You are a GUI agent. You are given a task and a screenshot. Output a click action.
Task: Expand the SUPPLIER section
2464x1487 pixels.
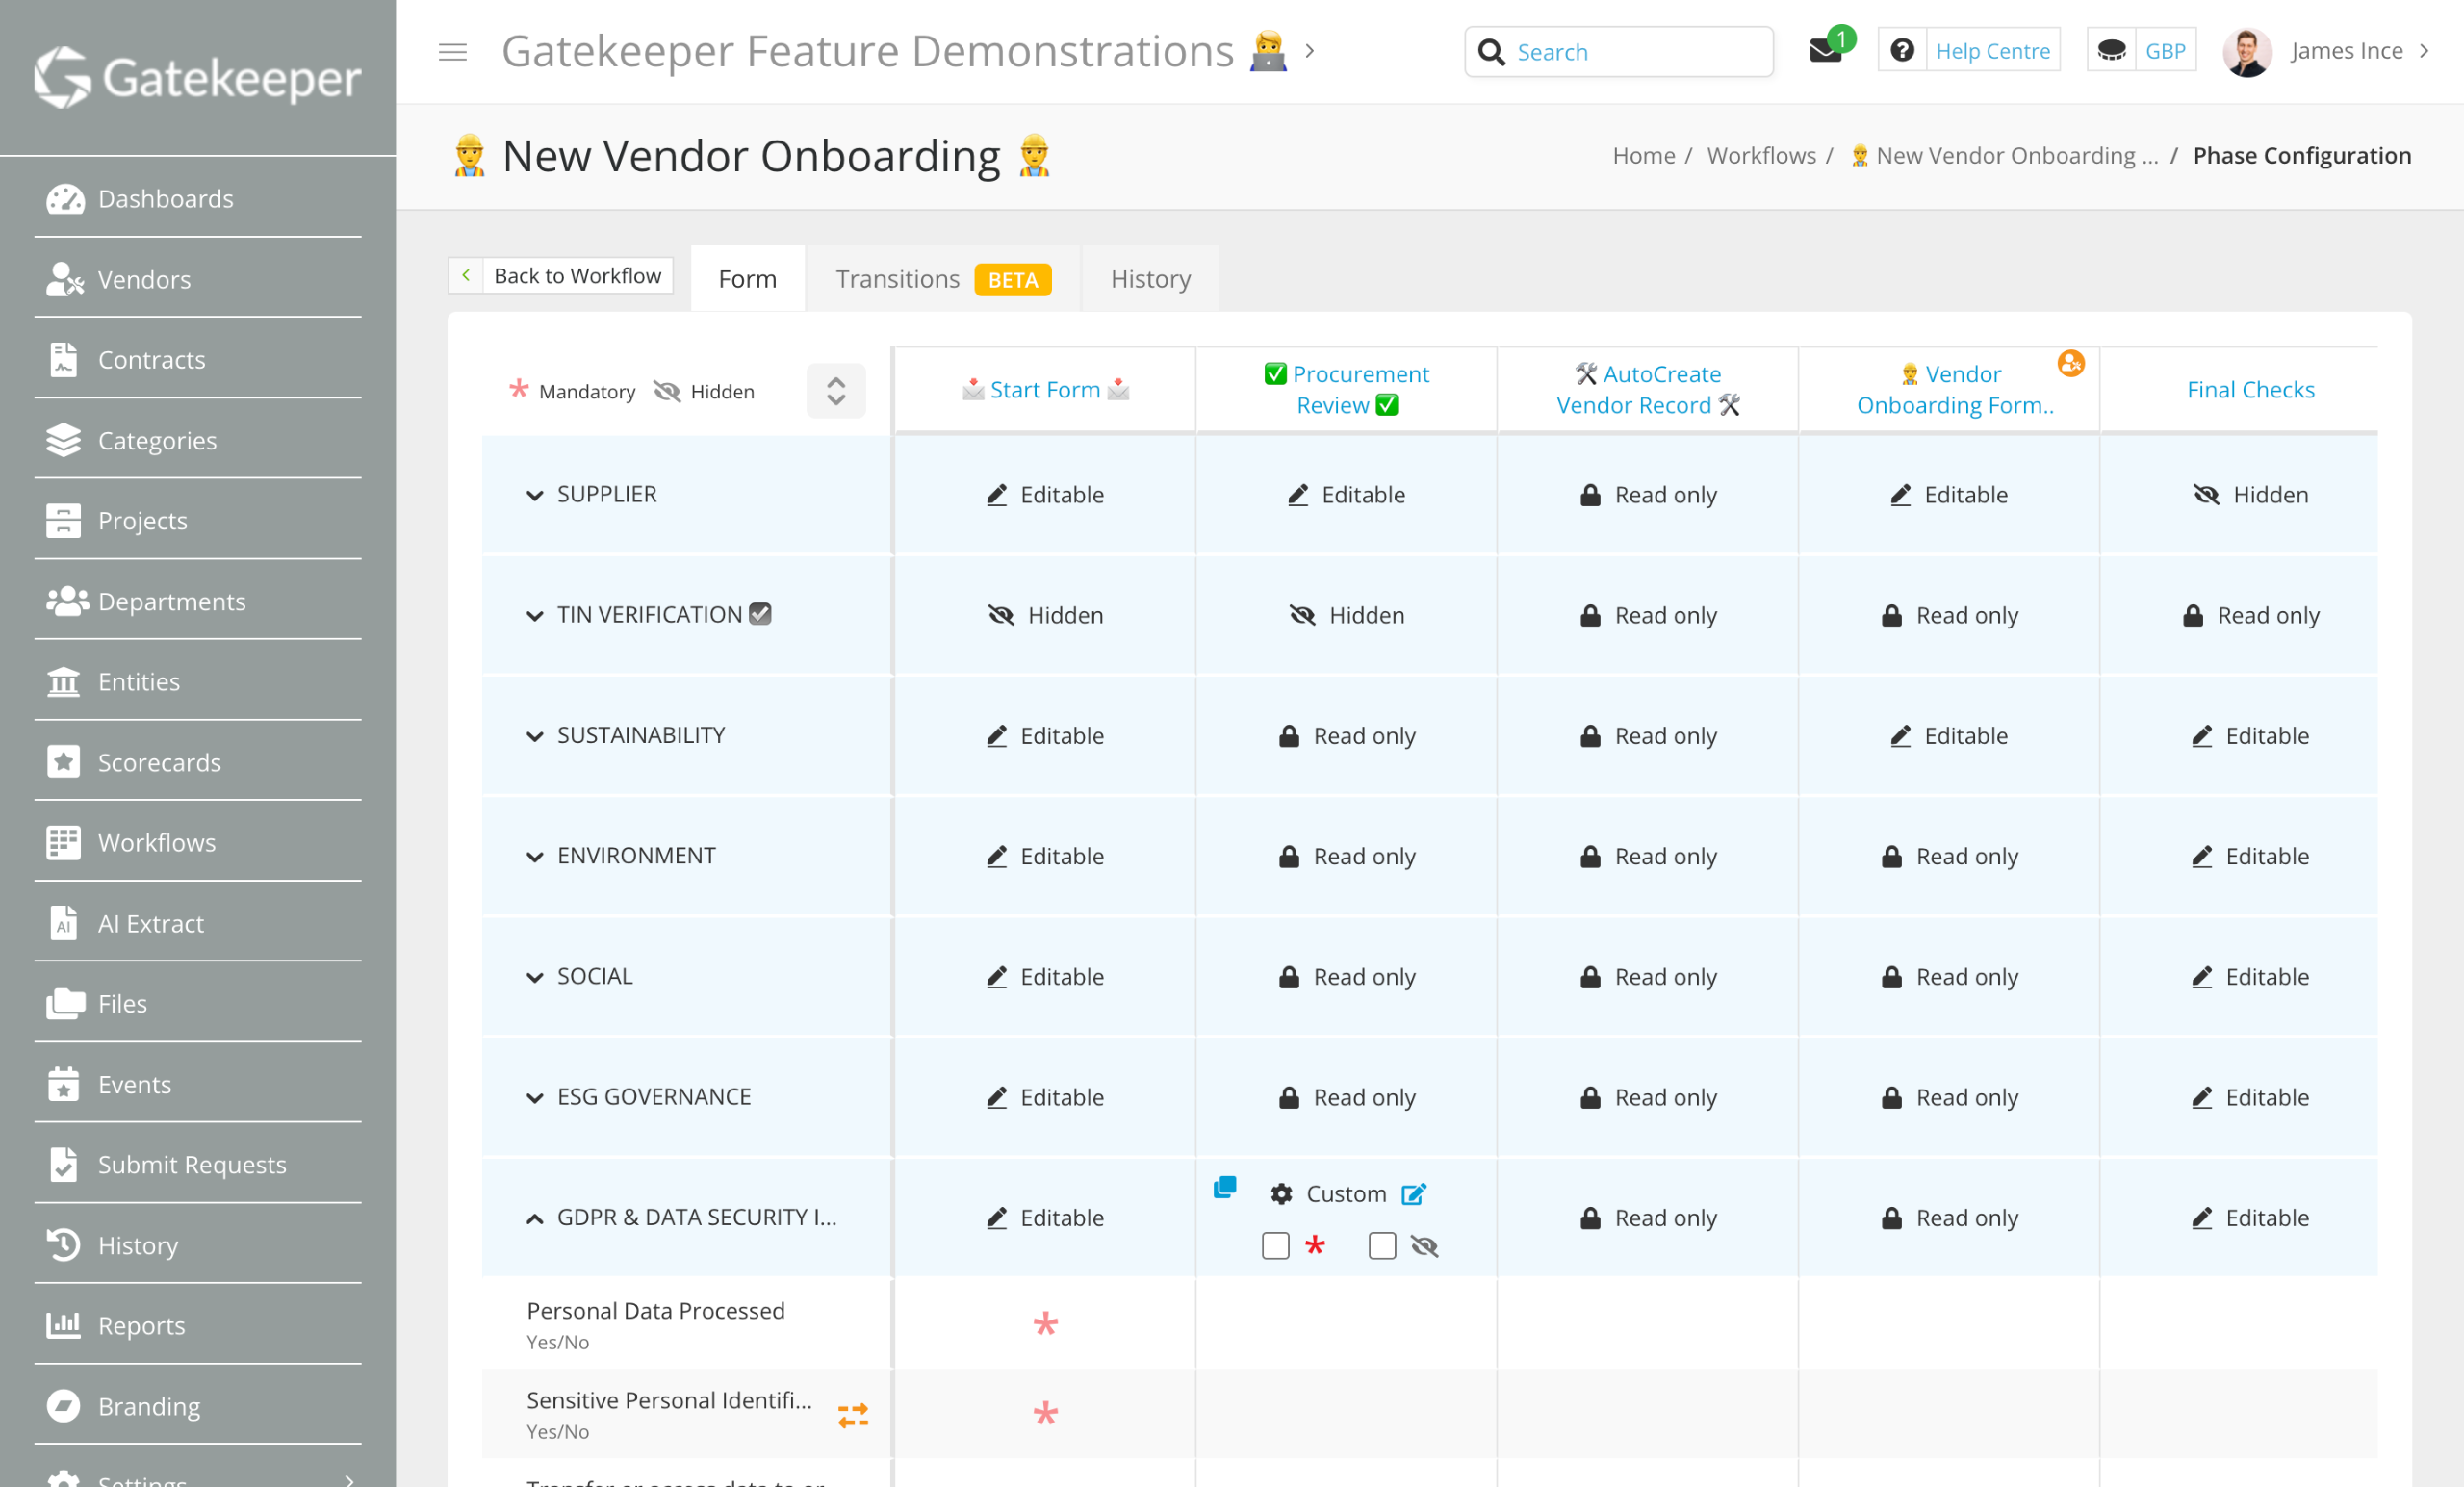[535, 495]
